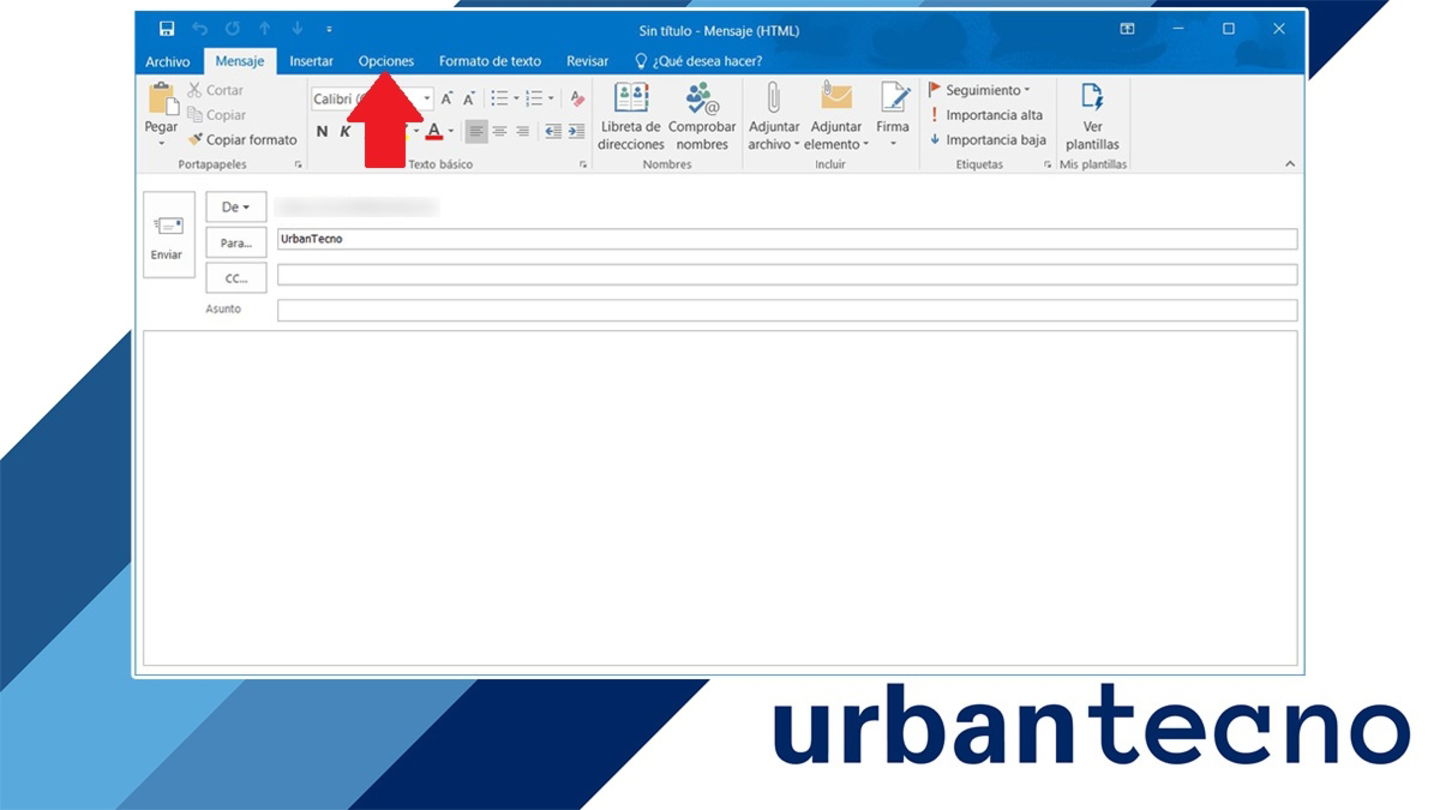Click the Pegar clipboard icon
1440x810 pixels.
tap(161, 99)
